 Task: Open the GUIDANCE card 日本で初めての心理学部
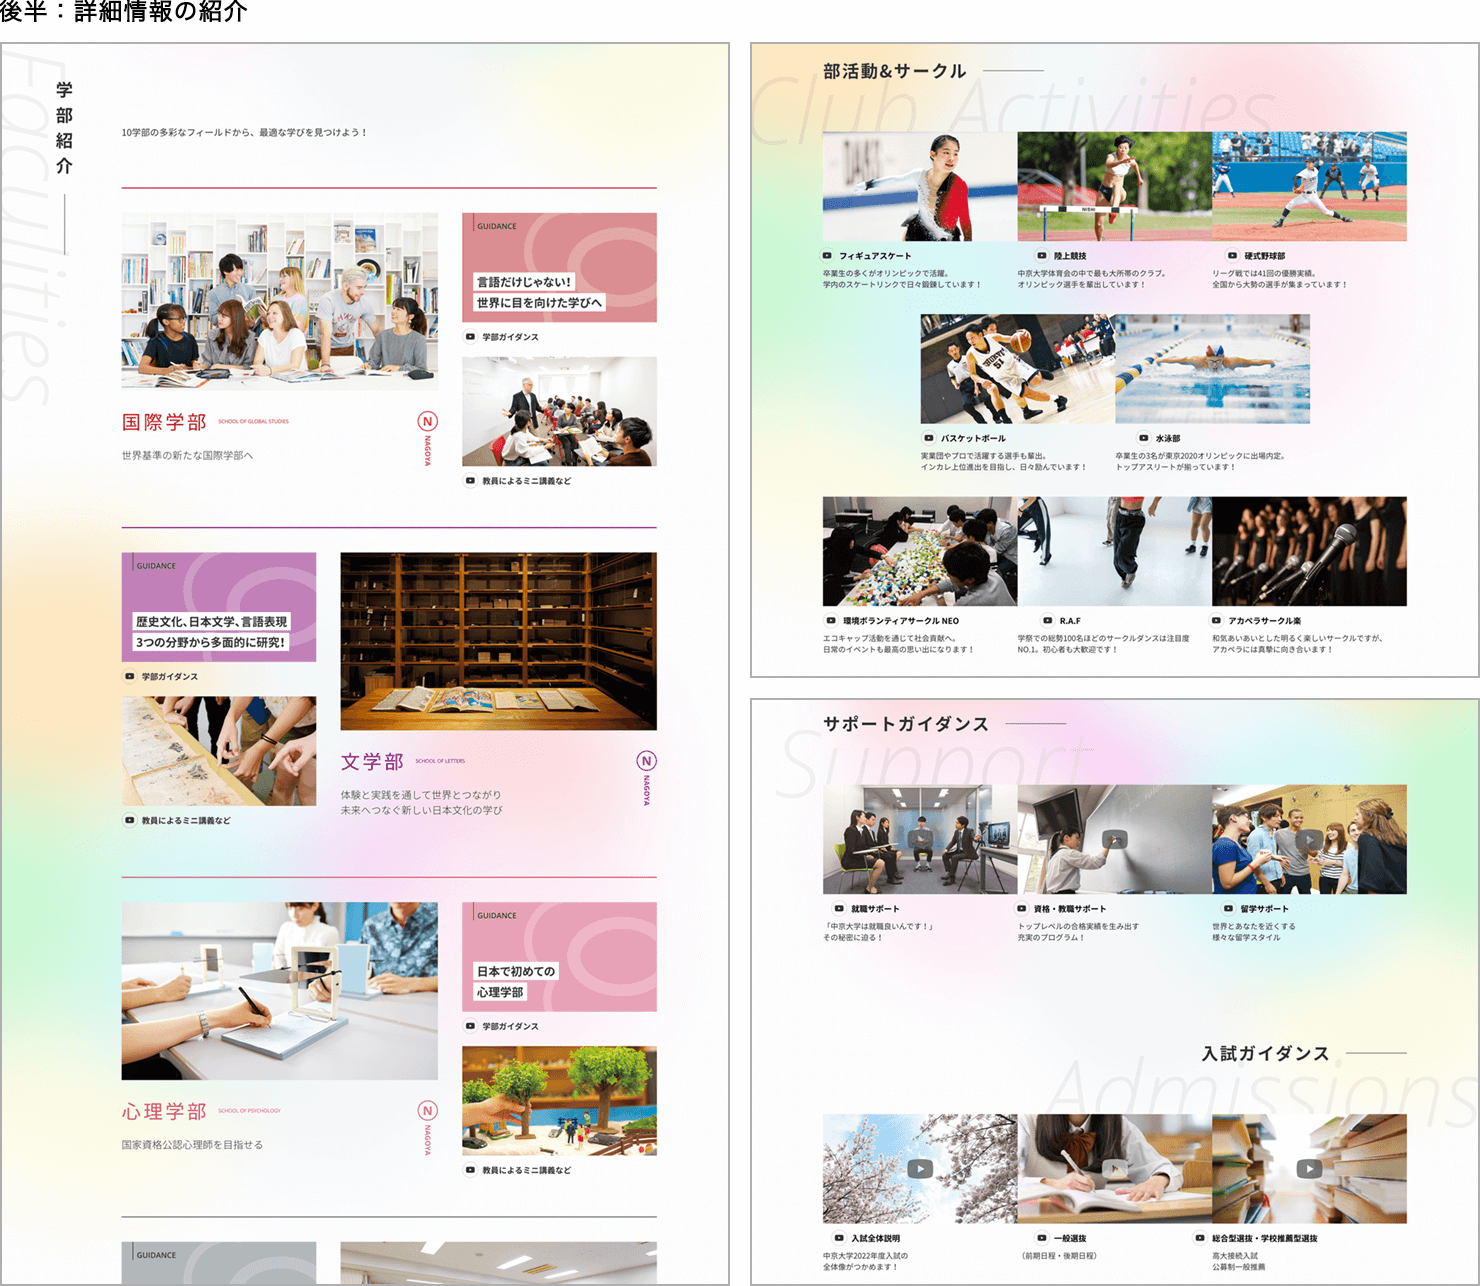point(559,957)
